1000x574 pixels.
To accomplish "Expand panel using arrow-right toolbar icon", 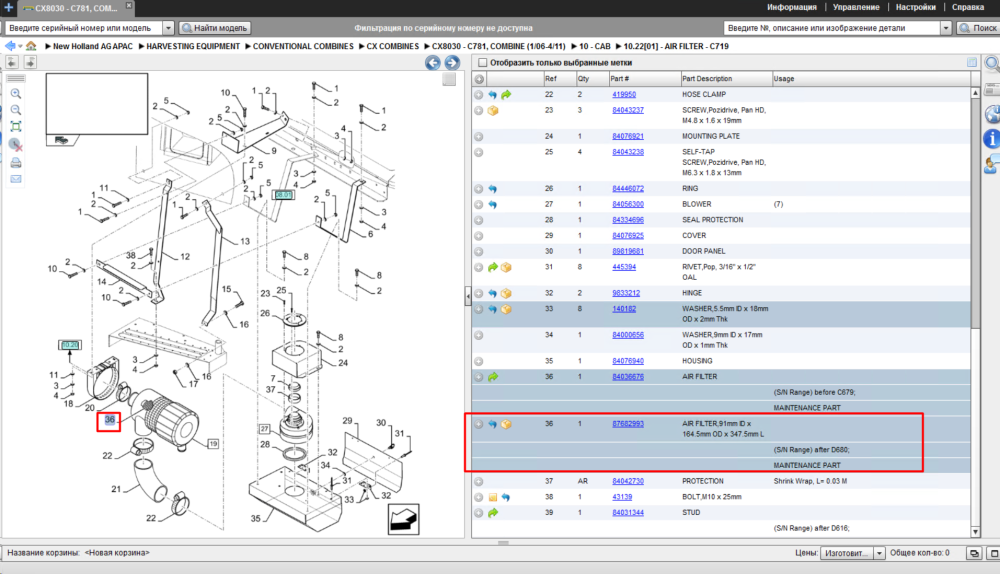I will click(x=30, y=62).
